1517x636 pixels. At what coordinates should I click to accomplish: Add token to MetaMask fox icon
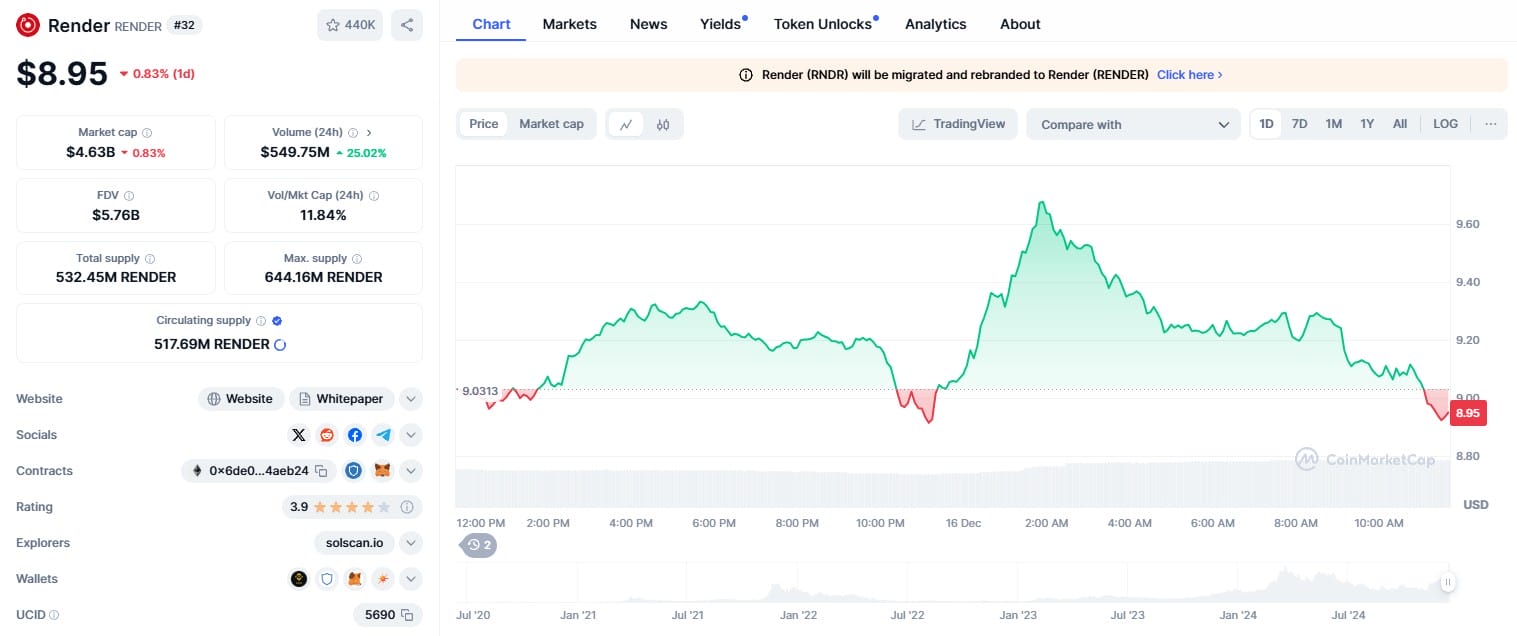tap(382, 471)
